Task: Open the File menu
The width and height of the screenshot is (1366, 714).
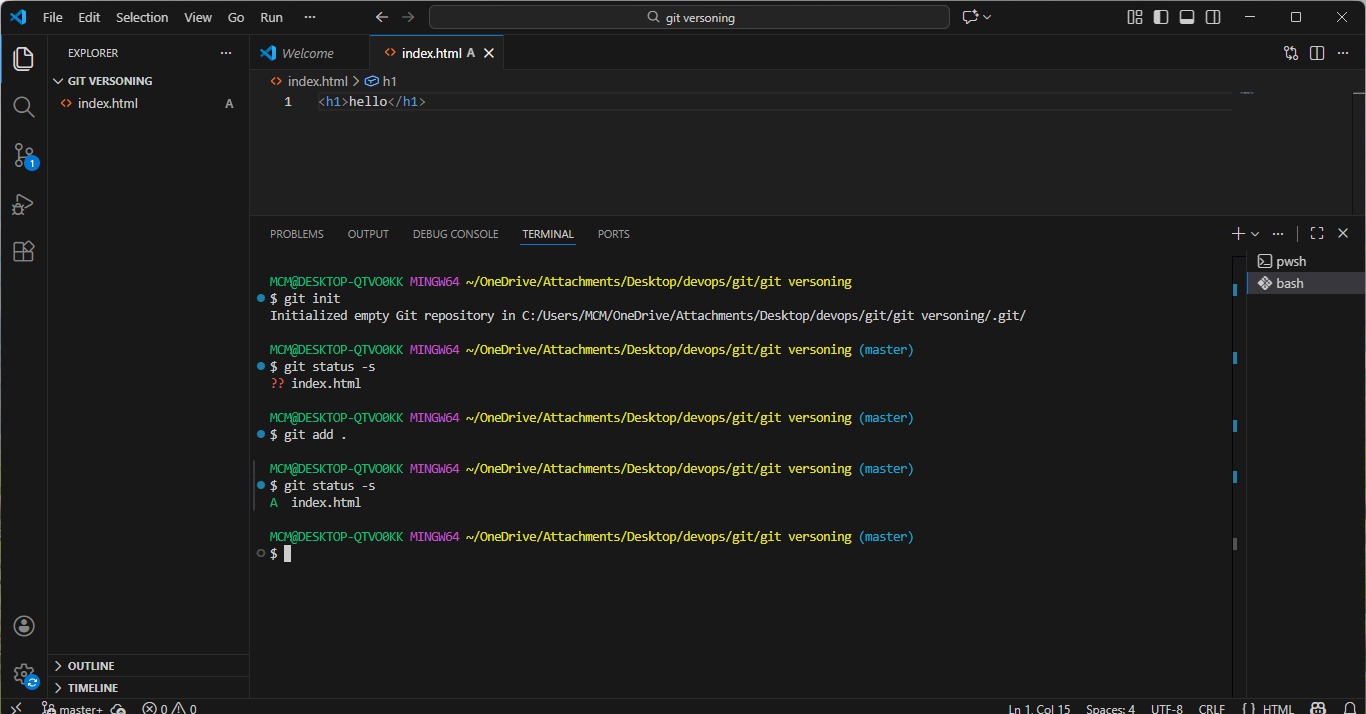Action: coord(53,17)
